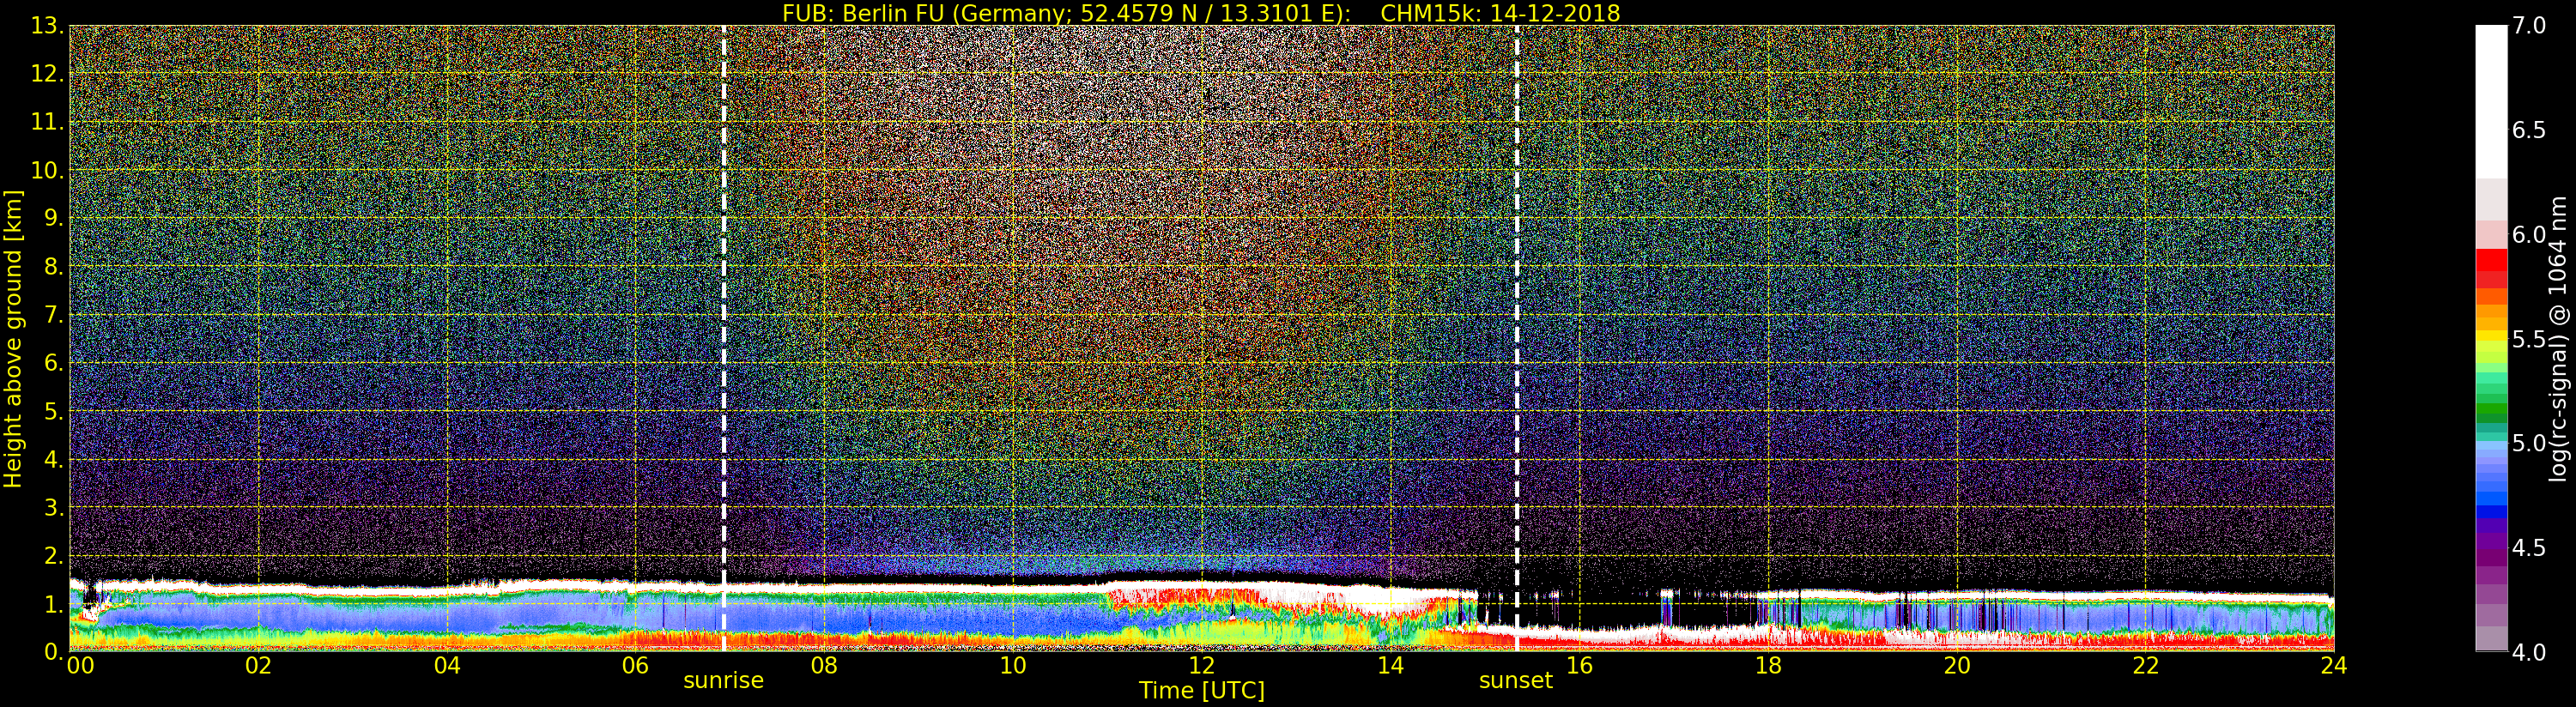2576x707 pixels.
Task: Click the sunset label below the time axis
Action: click(x=1515, y=681)
